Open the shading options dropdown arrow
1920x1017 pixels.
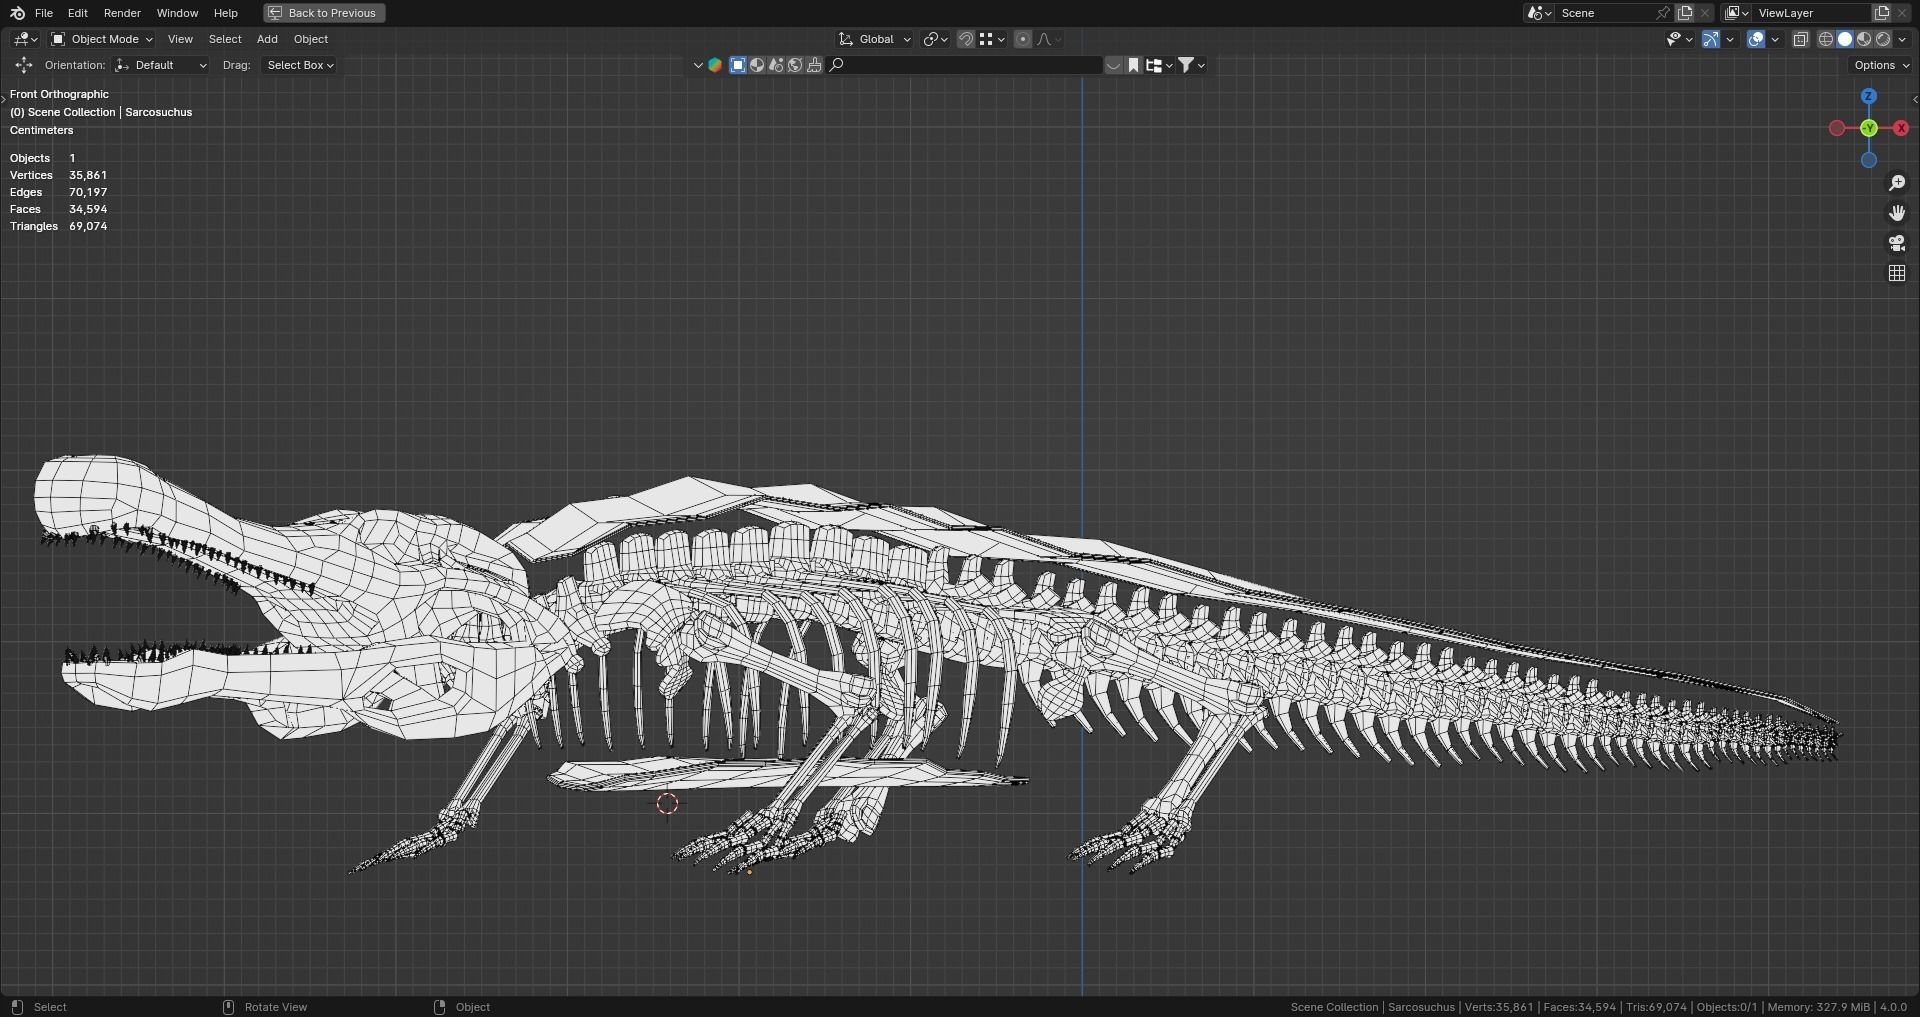pyautogui.click(x=1902, y=39)
